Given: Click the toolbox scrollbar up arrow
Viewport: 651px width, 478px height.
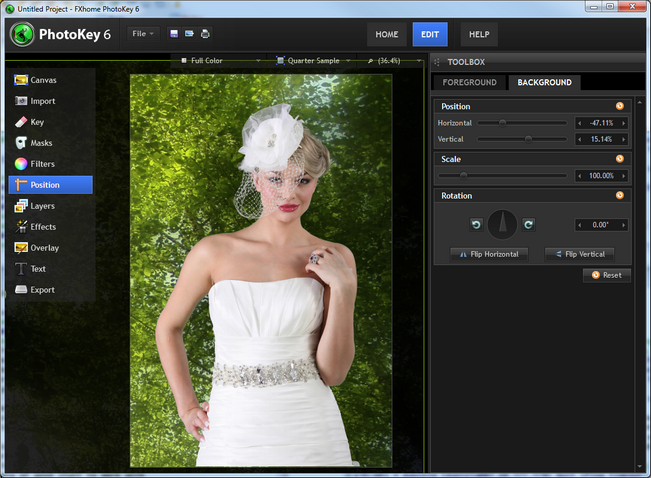Looking at the screenshot, I should click(639, 102).
